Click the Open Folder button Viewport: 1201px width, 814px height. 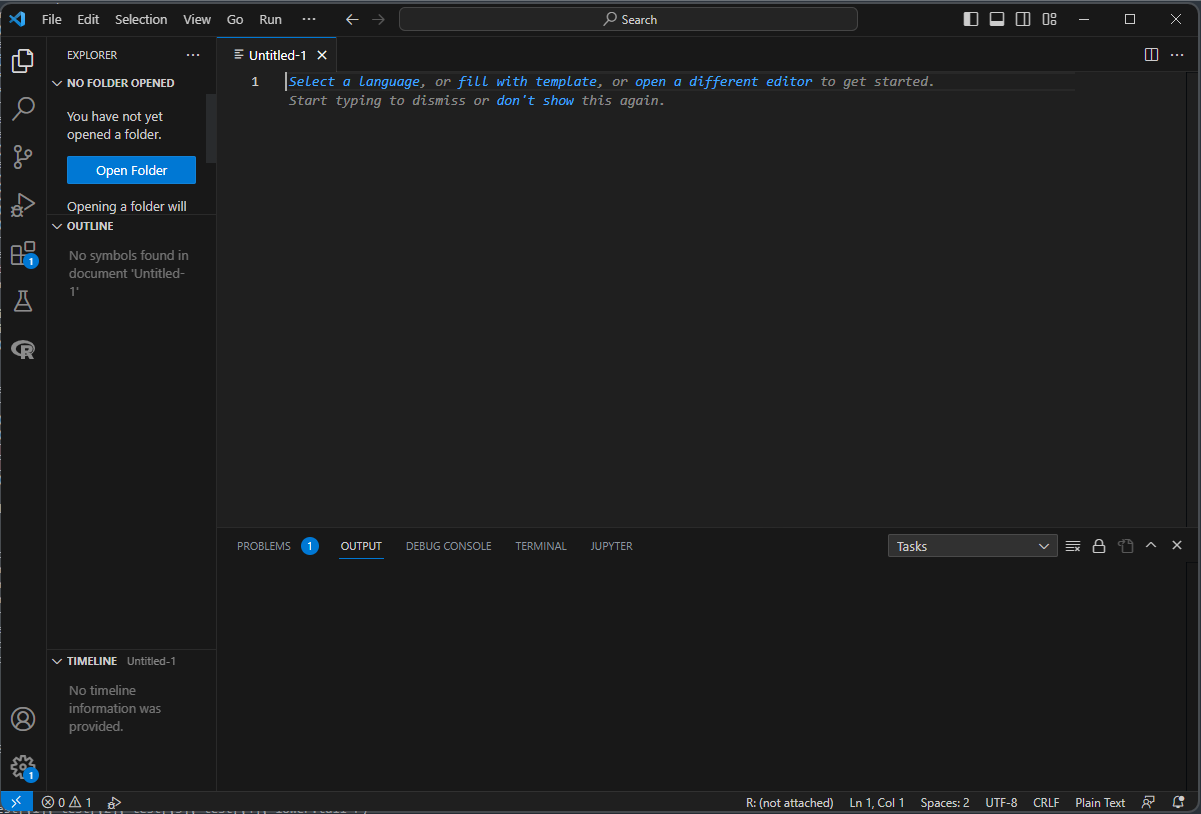tap(131, 169)
